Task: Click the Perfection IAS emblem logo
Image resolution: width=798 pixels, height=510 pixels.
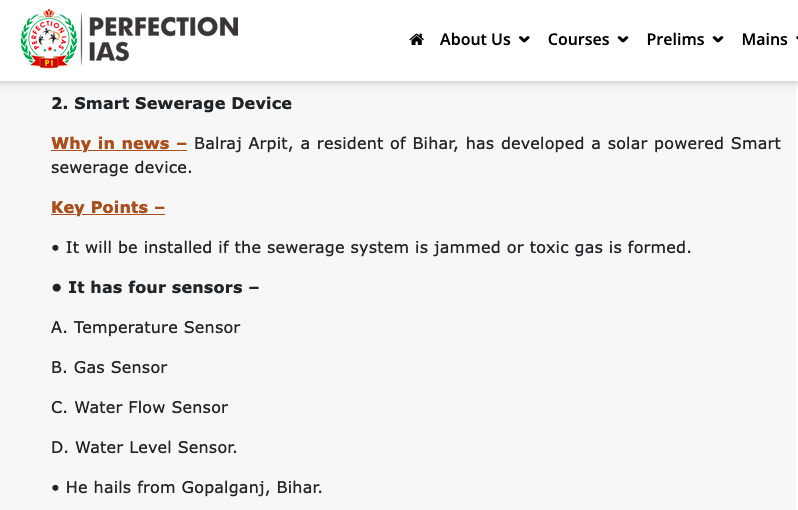Action: point(49,38)
